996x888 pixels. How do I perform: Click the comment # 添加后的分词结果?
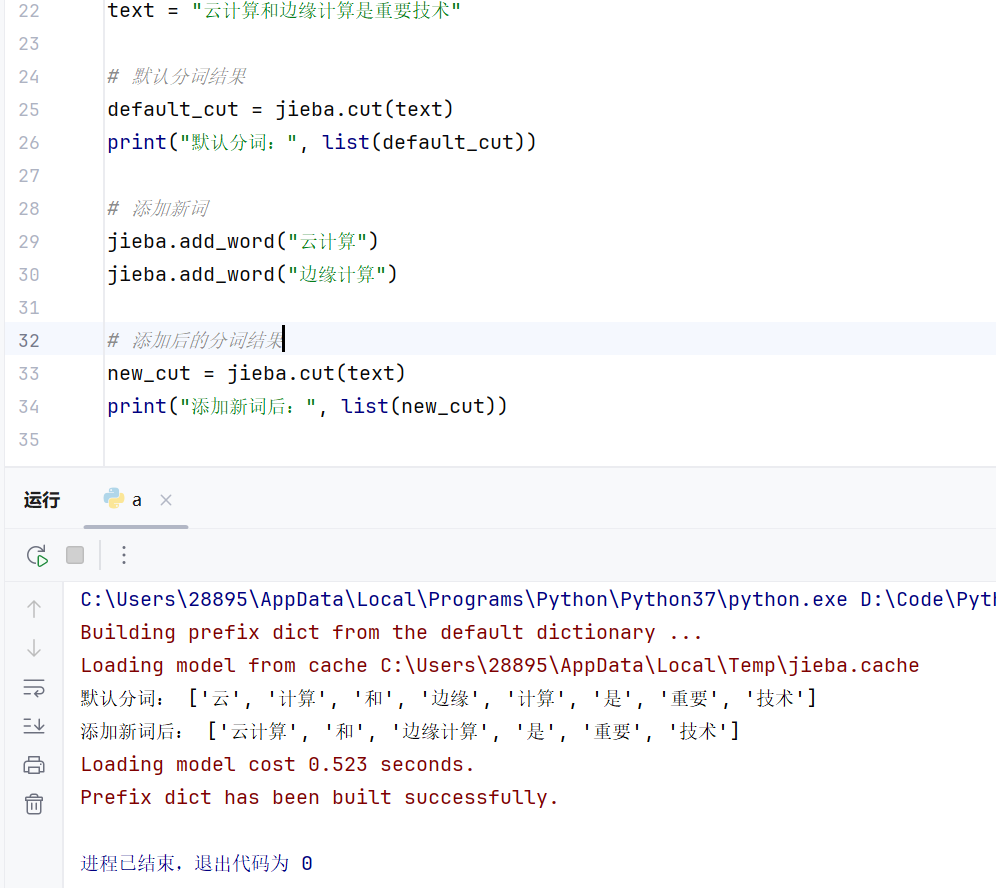pos(195,341)
